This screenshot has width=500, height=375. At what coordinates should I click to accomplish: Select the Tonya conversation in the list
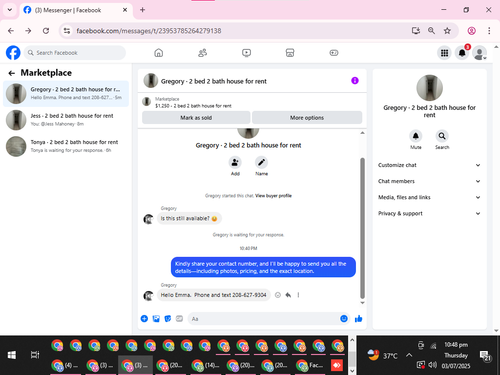coord(66,146)
